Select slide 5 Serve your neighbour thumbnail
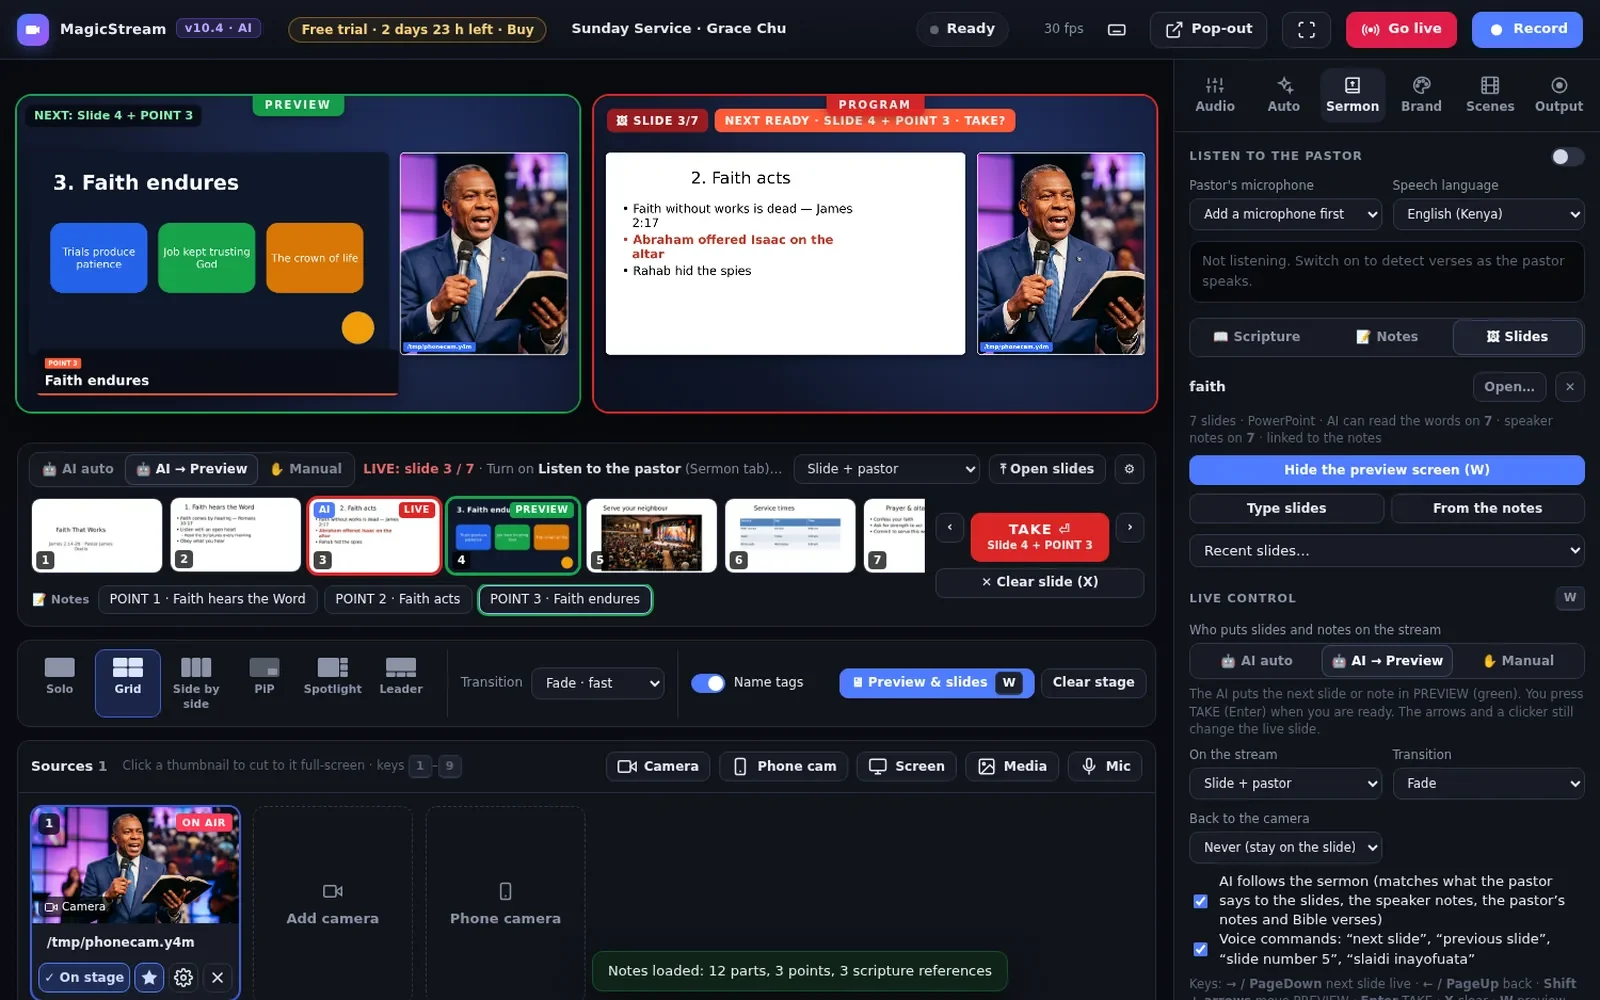Image resolution: width=1600 pixels, height=1000 pixels. pos(652,536)
